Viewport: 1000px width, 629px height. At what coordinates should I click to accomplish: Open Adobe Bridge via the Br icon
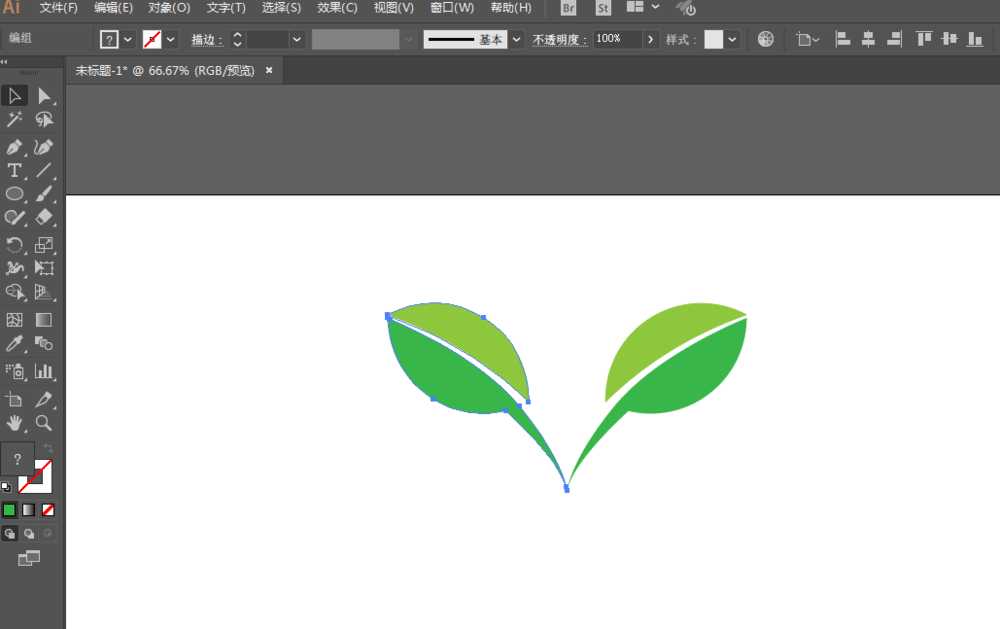coord(567,8)
